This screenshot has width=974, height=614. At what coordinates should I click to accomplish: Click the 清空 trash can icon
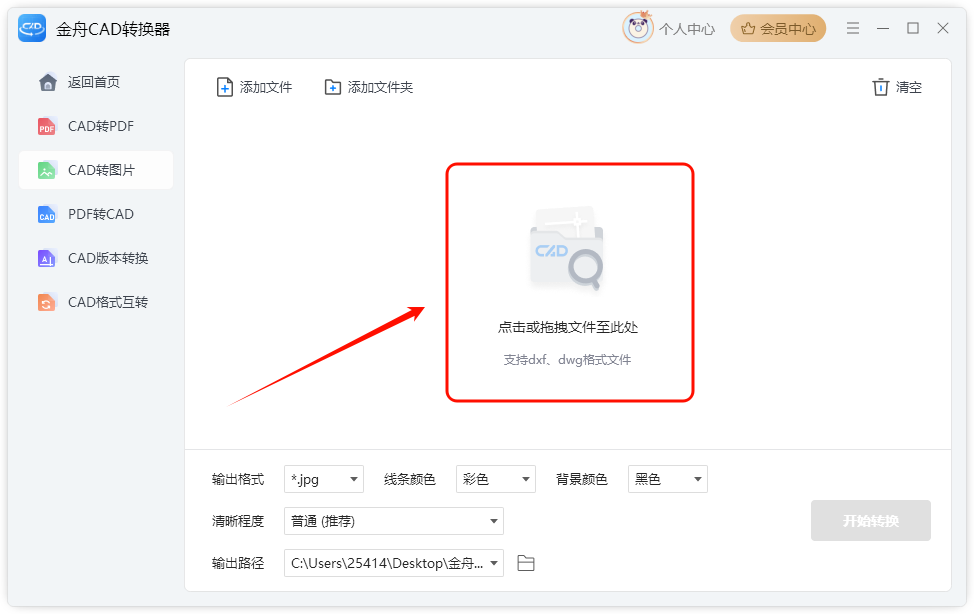880,87
